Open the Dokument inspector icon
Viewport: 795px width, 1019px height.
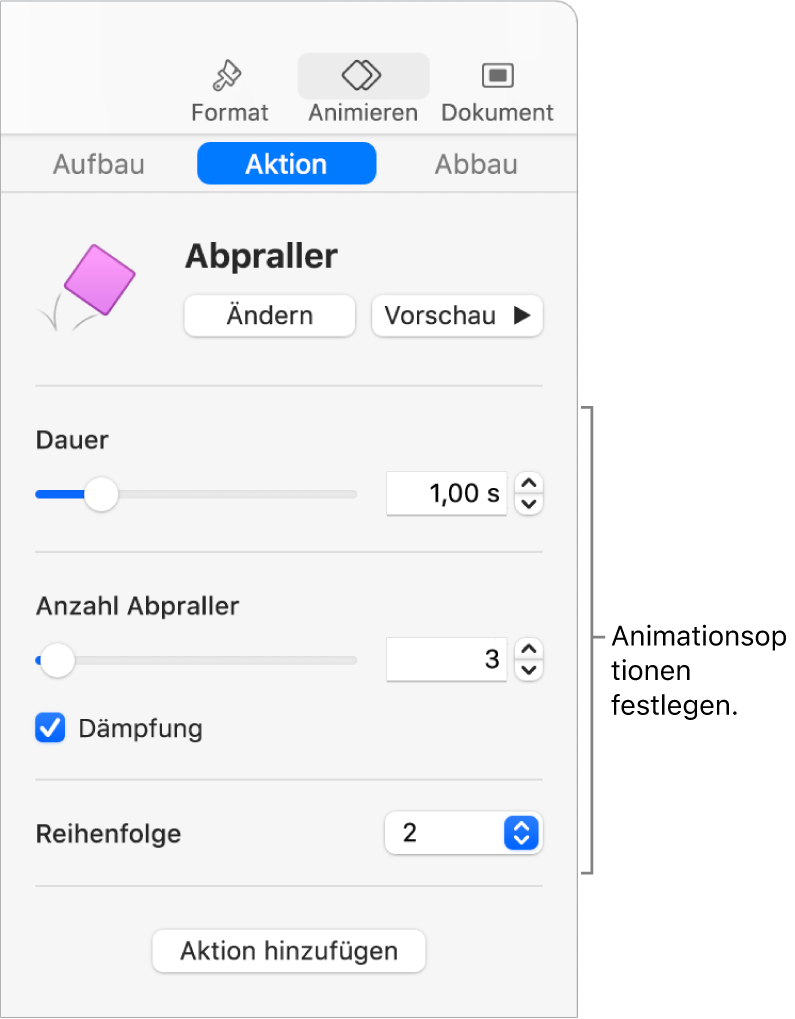click(497, 75)
